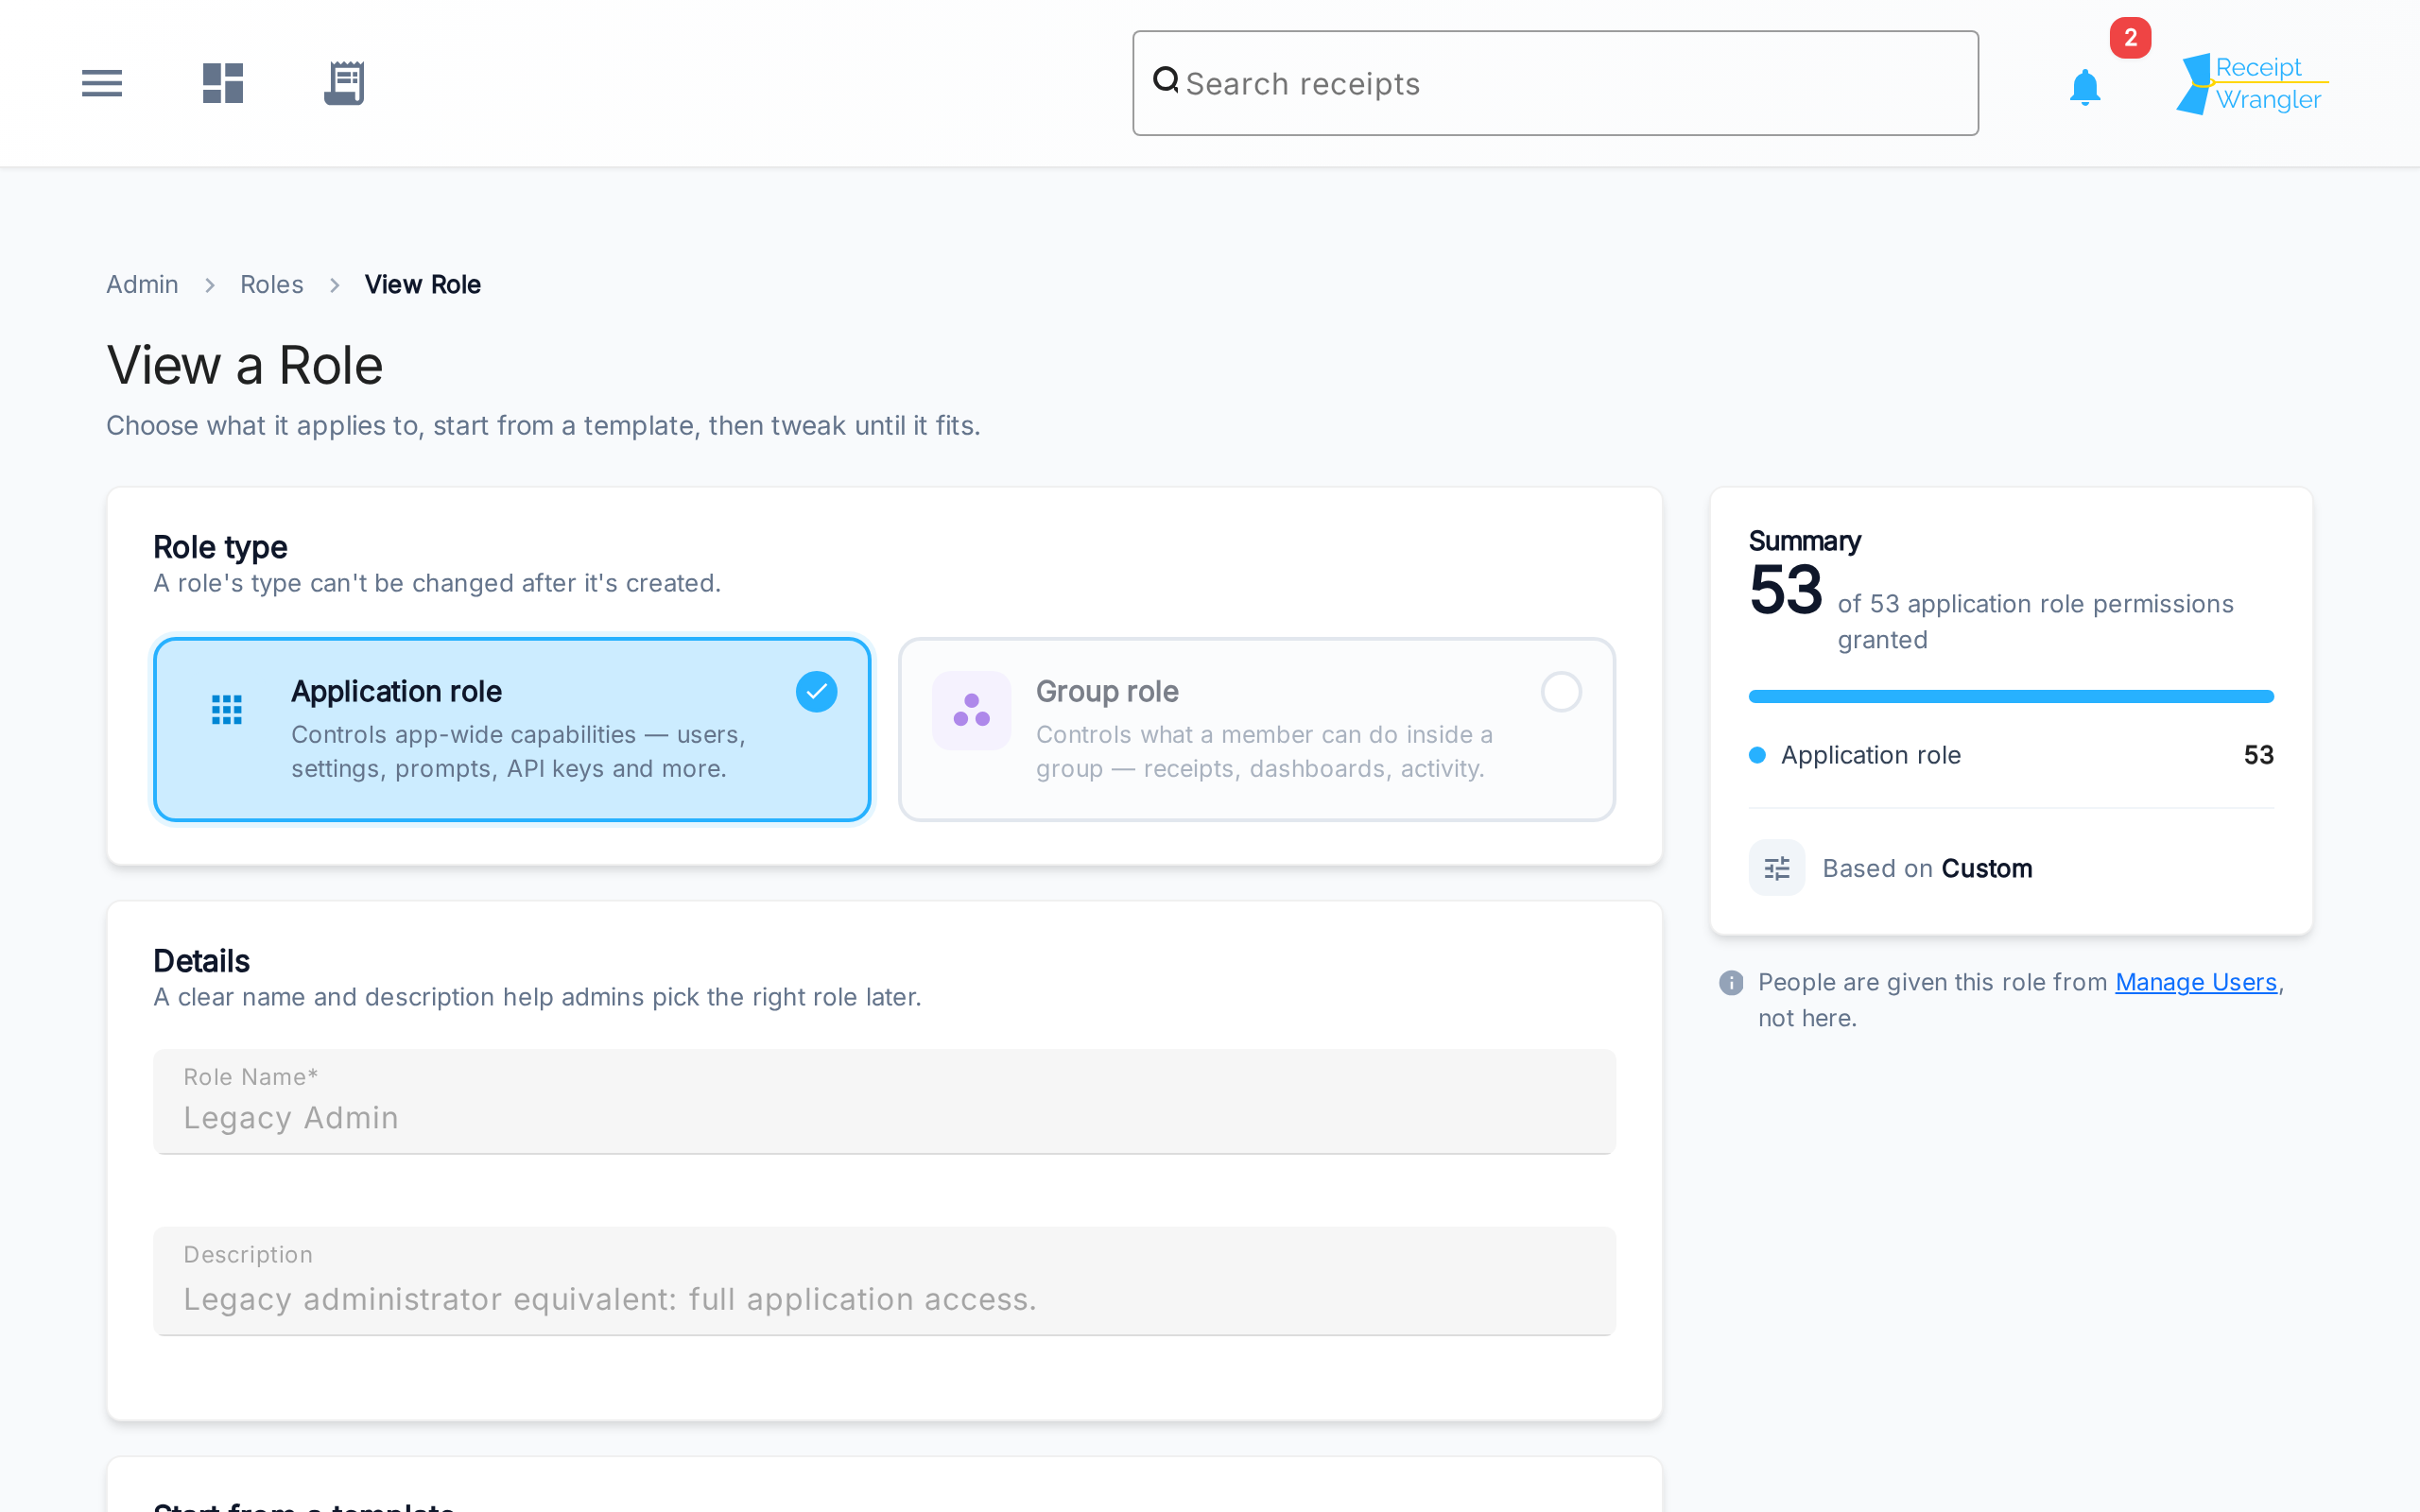The image size is (2420, 1512).
Task: Click the first breadcrumb chevron after Admin
Action: point(209,285)
